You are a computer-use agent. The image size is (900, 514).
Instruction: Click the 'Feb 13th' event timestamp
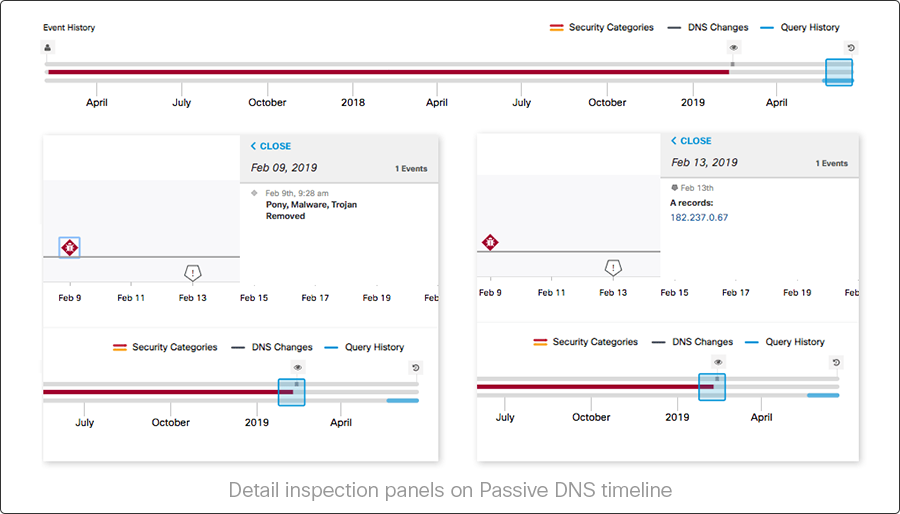(697, 188)
